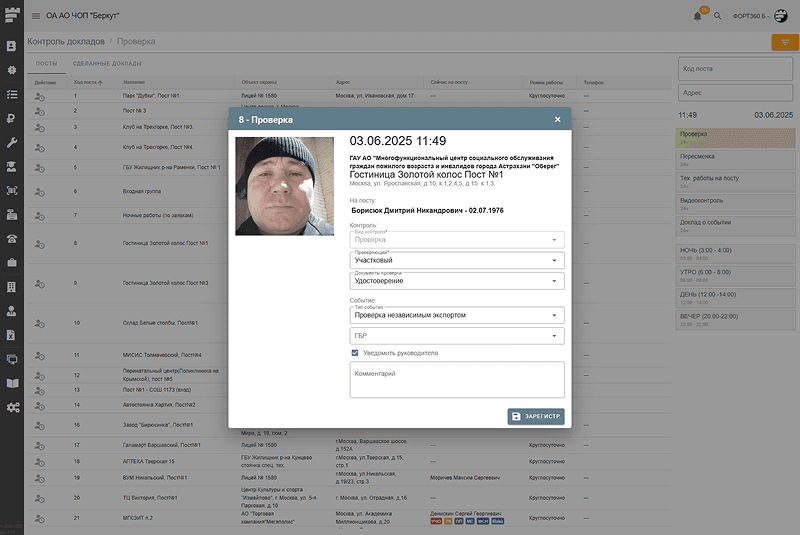
Task: Open notifications bell in the top bar
Action: pyautogui.click(x=697, y=16)
